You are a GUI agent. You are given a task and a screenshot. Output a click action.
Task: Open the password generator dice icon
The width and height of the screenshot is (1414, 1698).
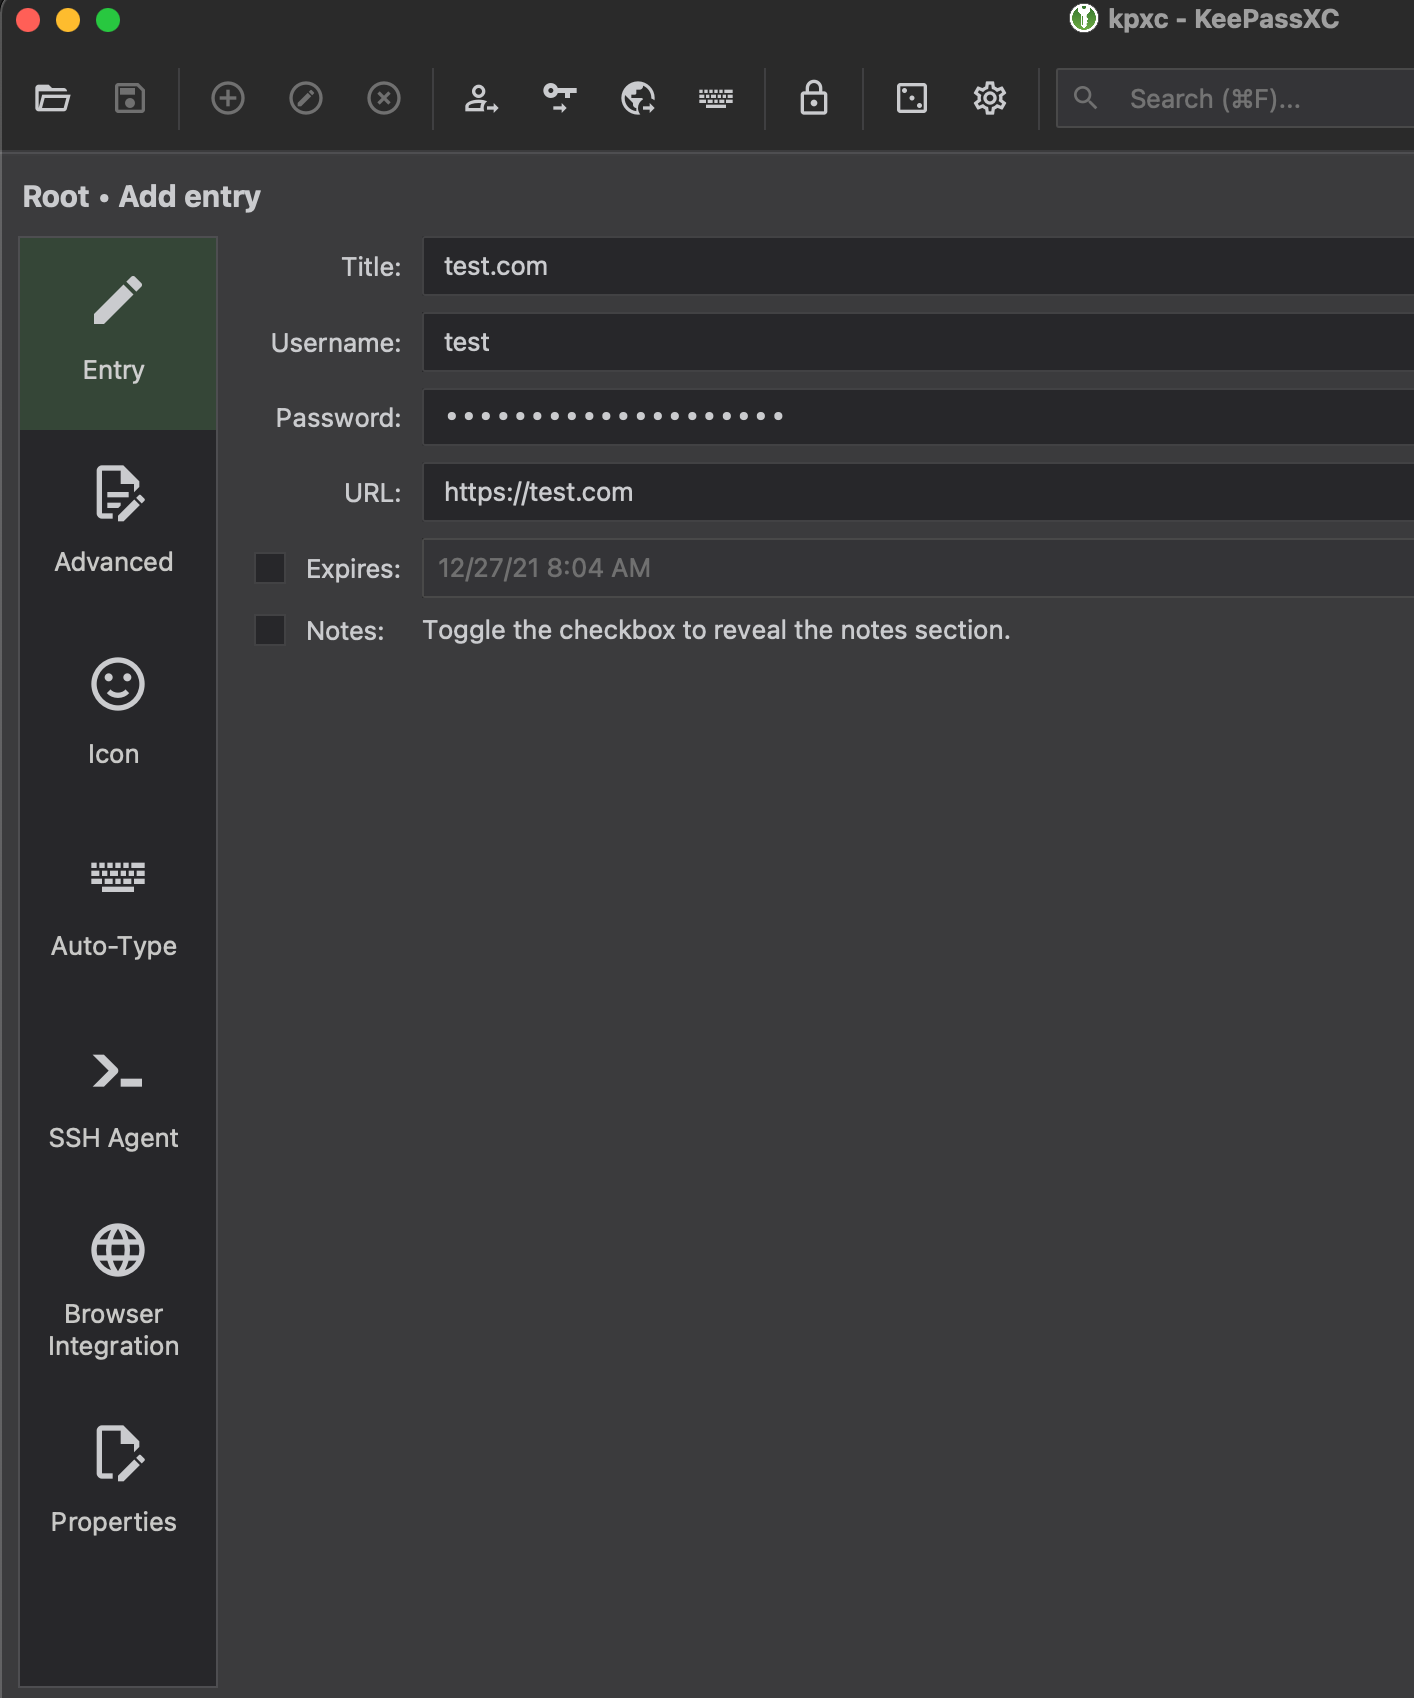pos(912,98)
